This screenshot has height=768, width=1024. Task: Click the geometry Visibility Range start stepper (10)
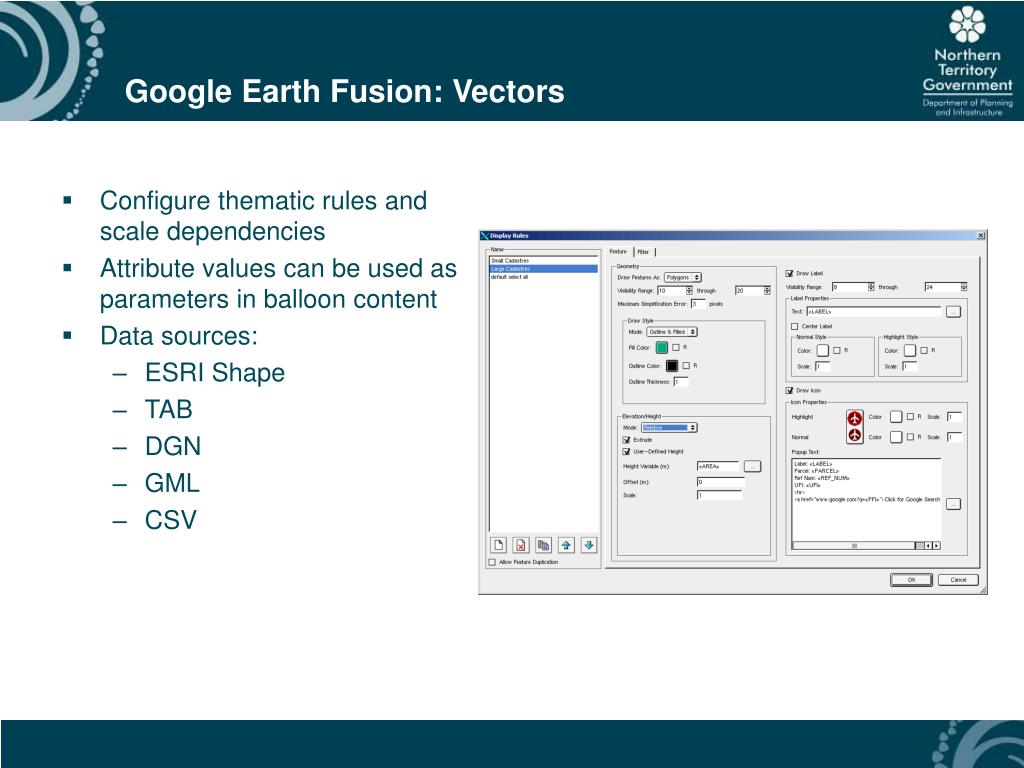(x=689, y=291)
